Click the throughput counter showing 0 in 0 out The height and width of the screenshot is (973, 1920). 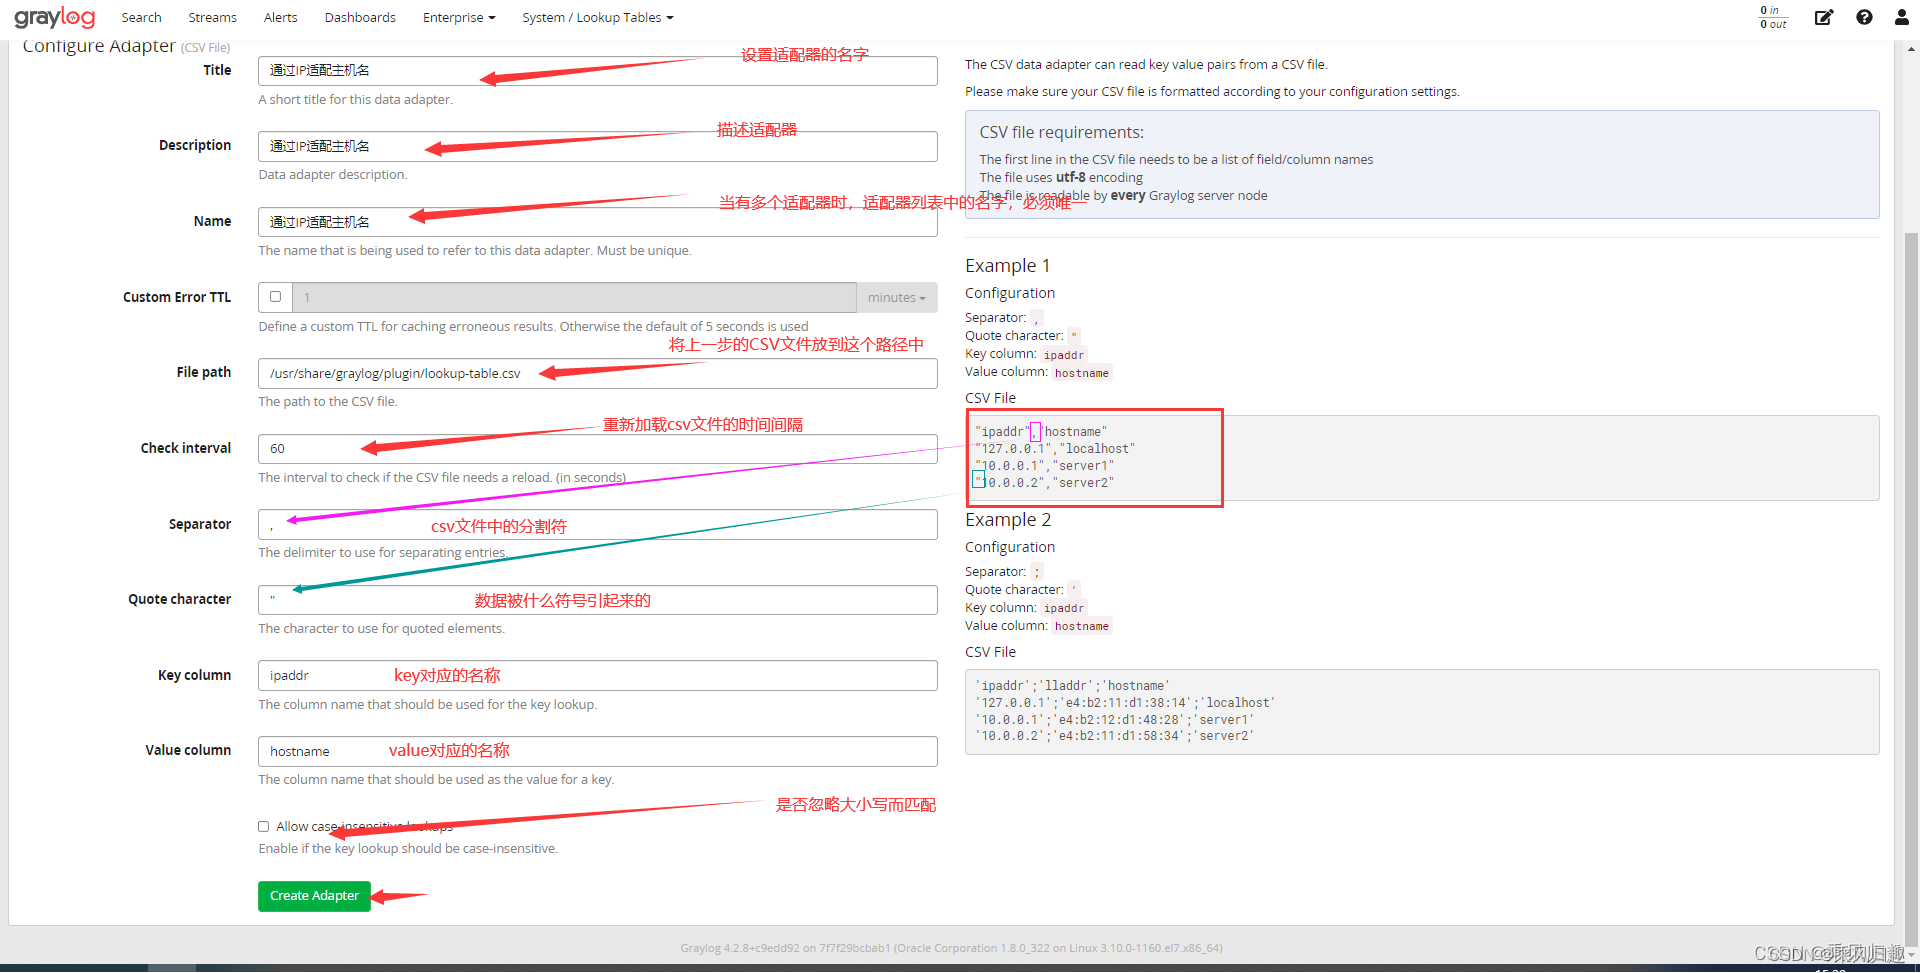1772,17
